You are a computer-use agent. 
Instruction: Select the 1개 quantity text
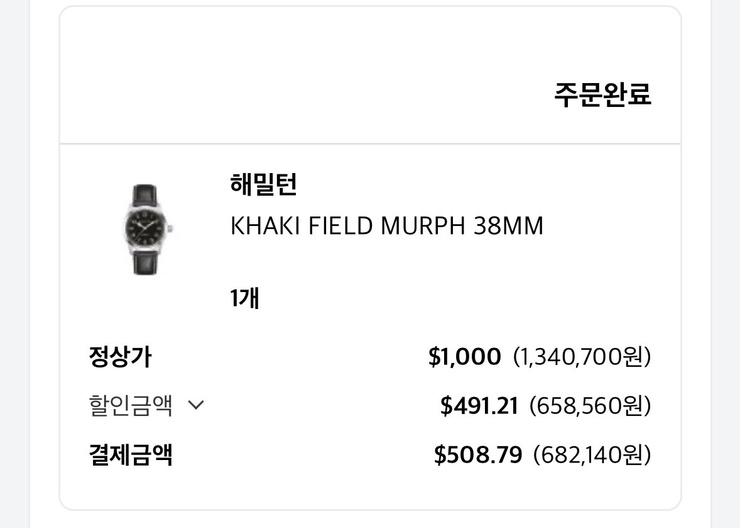click(x=245, y=298)
